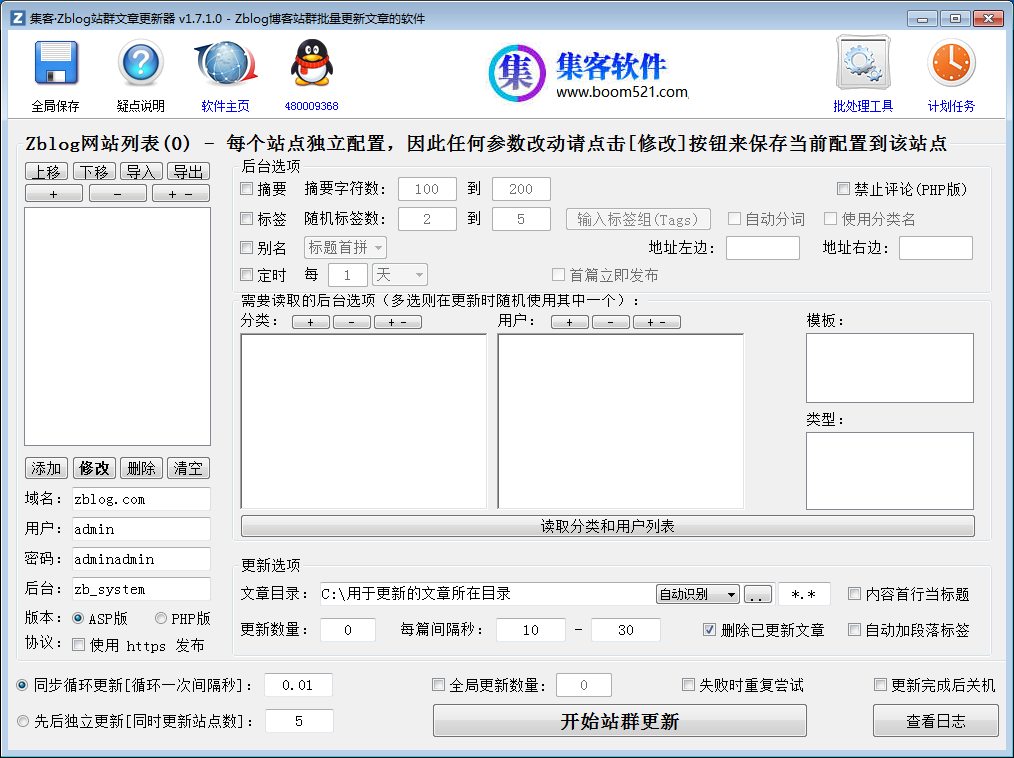The height and width of the screenshot is (758, 1014).
Task: Start update with 开始站群更新 button
Action: [620, 720]
